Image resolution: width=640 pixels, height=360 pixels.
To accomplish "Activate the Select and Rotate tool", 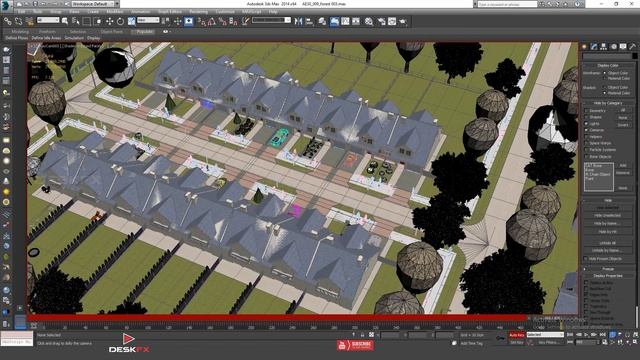I will pos(120,21).
